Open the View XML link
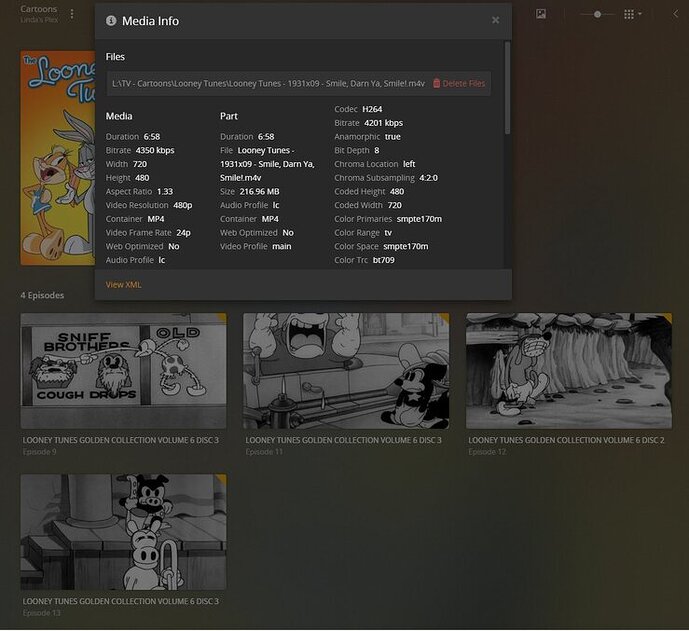 click(123, 285)
